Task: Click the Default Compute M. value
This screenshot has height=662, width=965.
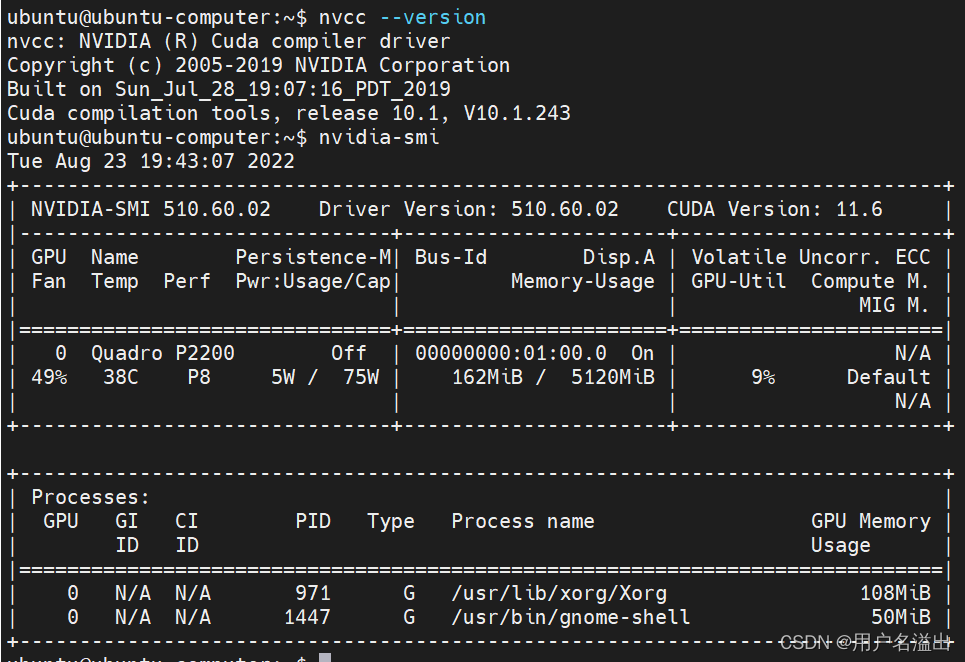Action: [x=888, y=377]
